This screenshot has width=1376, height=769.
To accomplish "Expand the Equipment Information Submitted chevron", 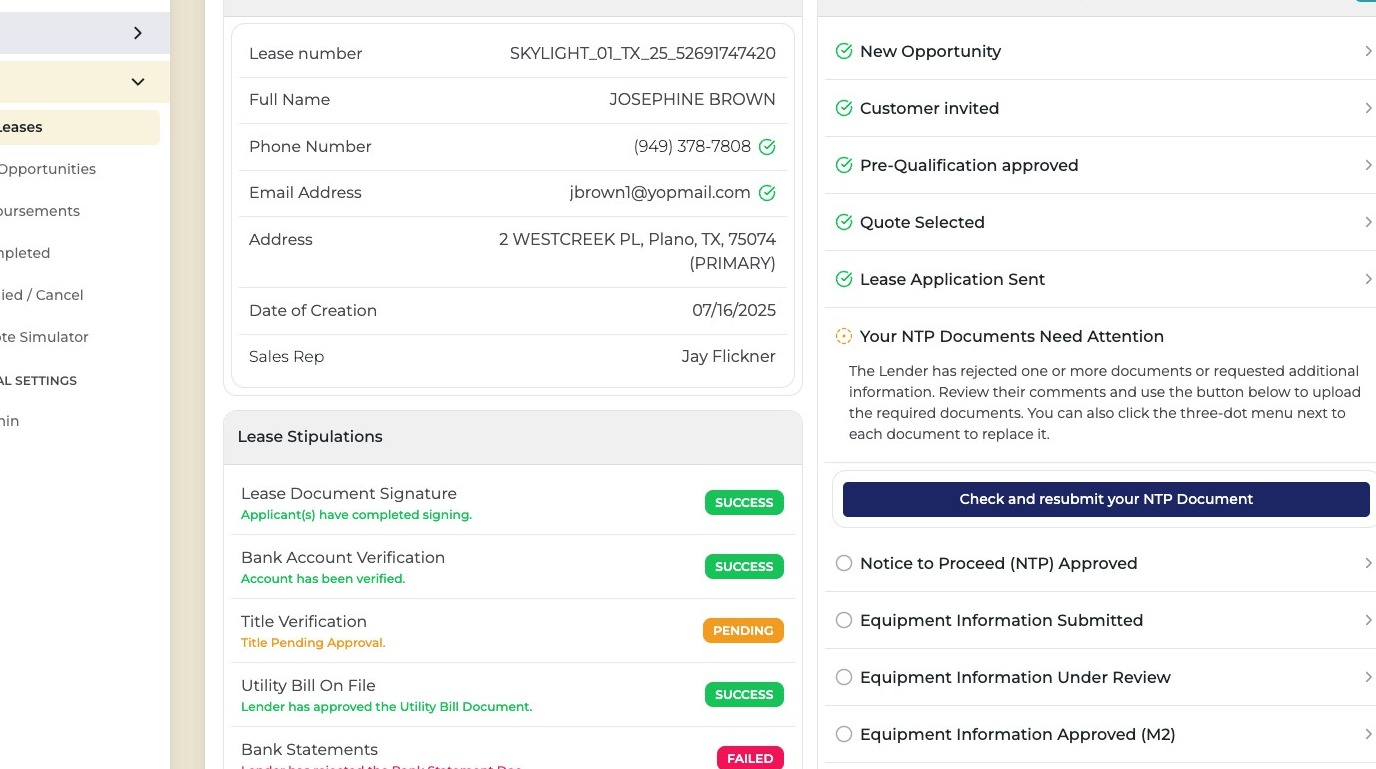I will point(1368,620).
